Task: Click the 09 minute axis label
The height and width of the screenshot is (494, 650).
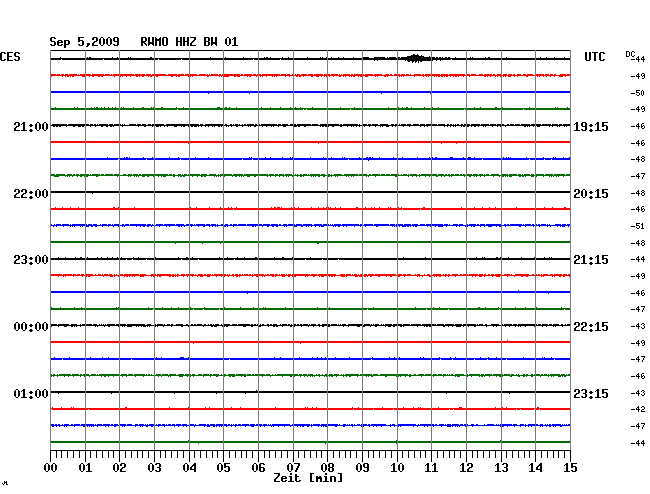Action: click(x=362, y=468)
